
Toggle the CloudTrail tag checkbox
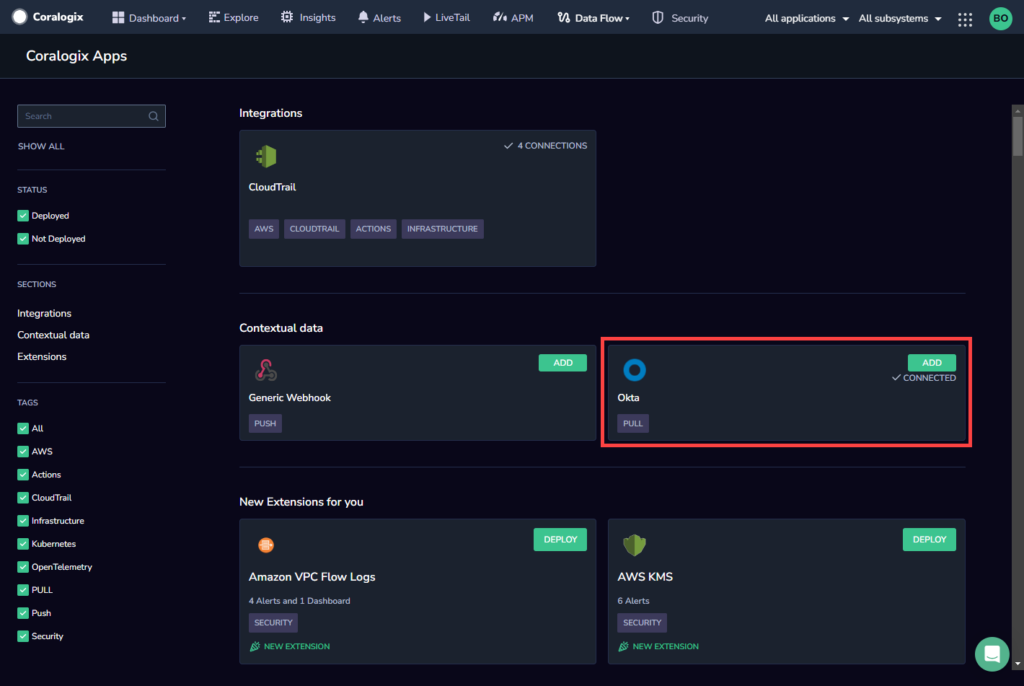coord(23,498)
